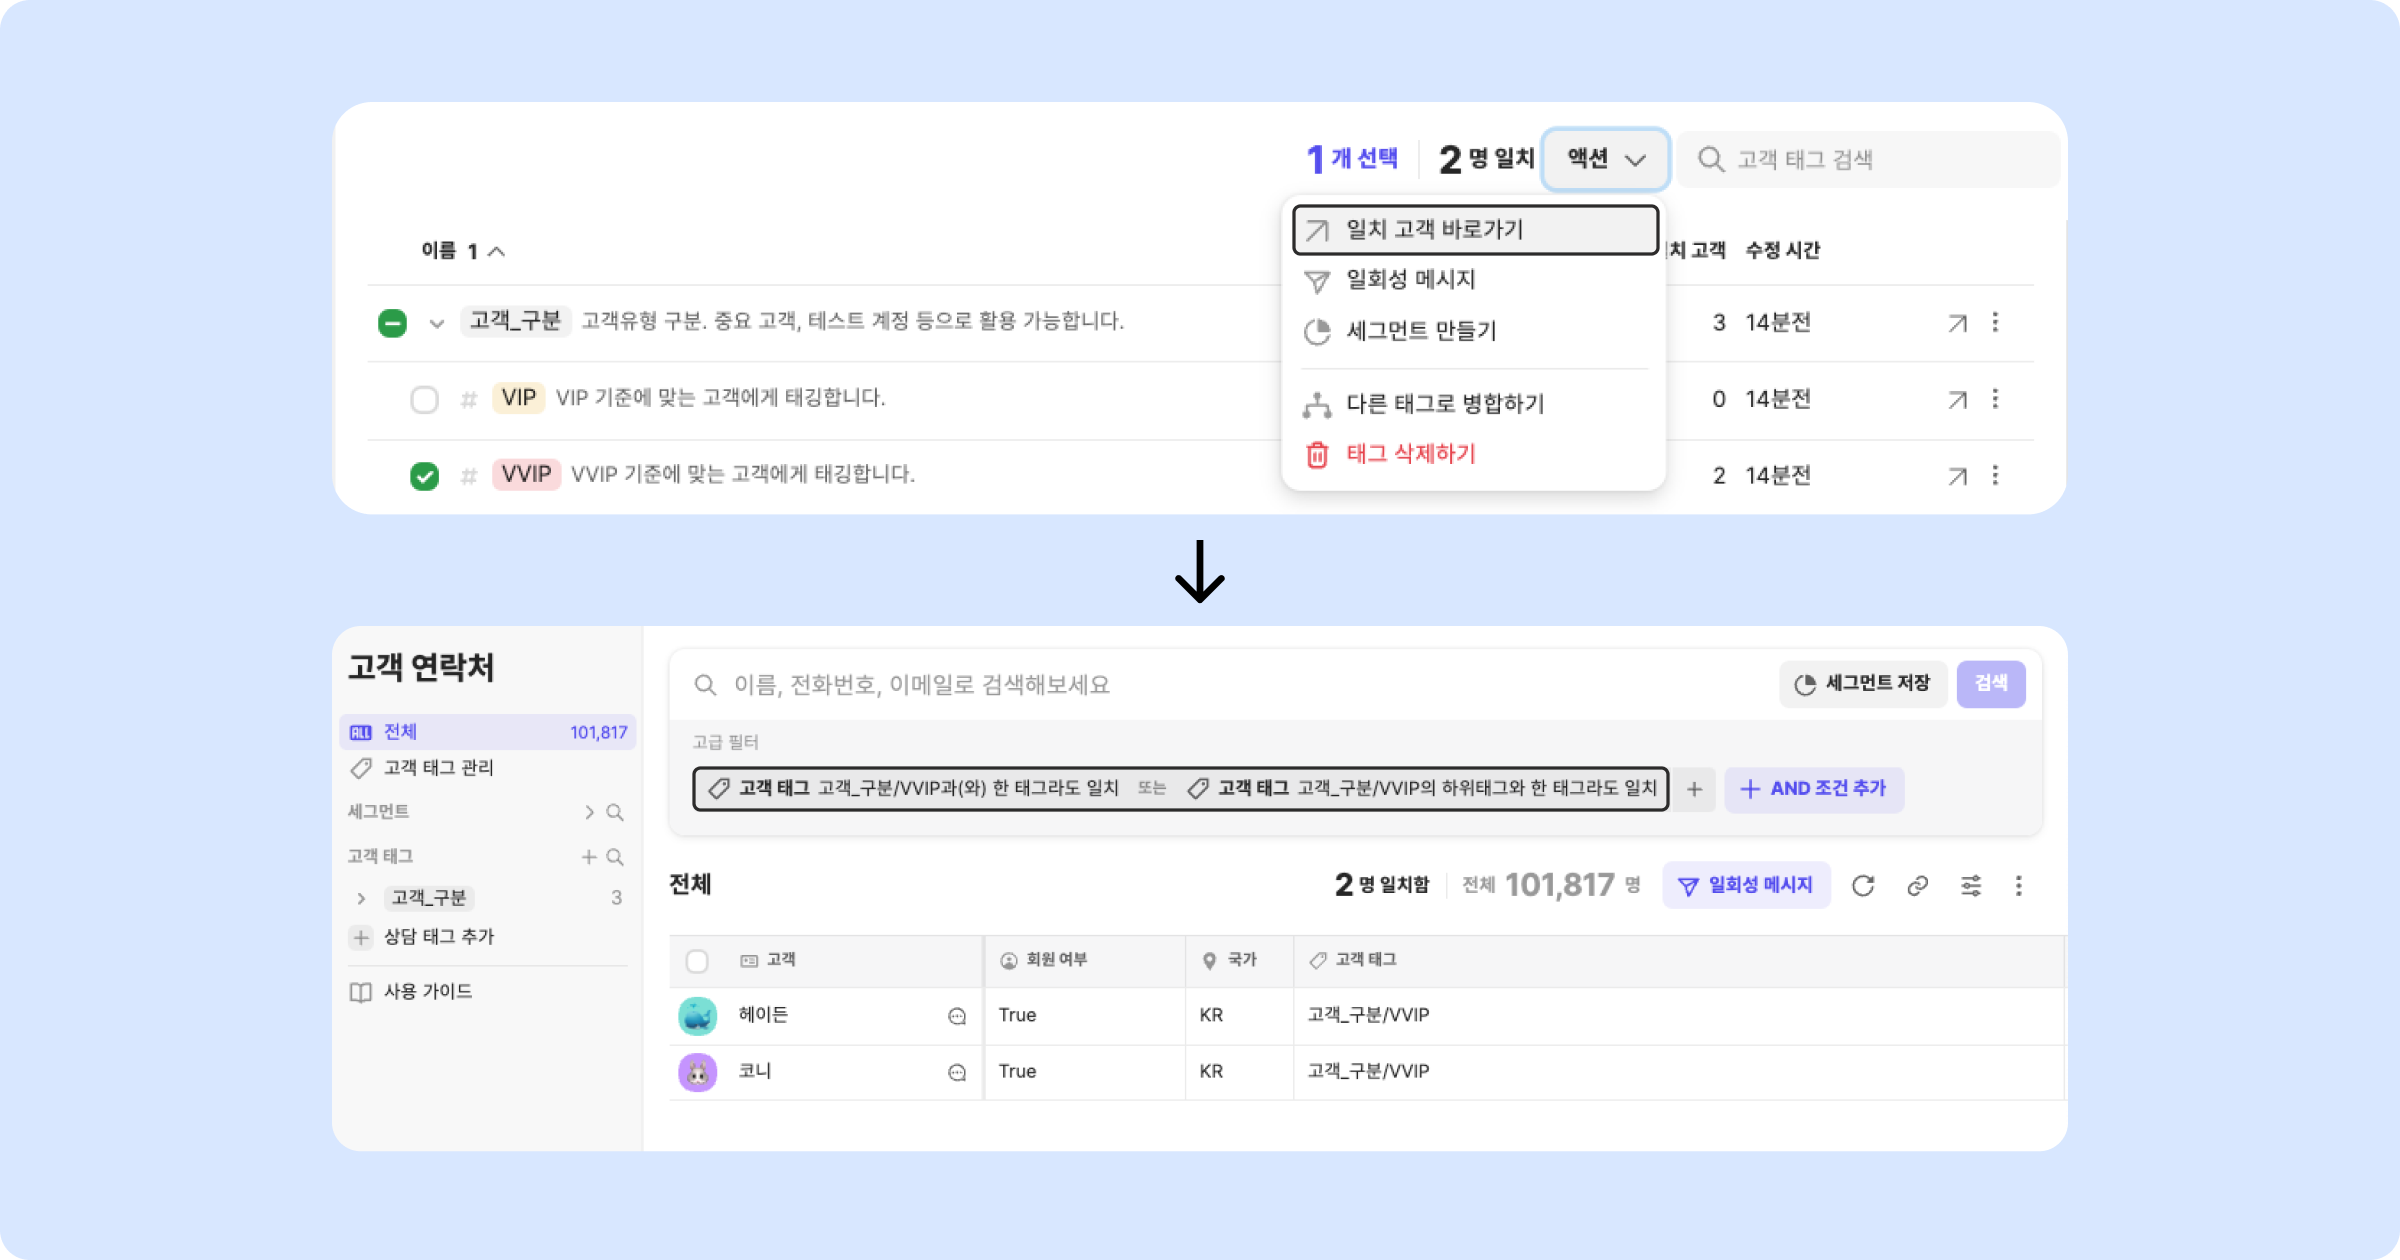Click the pink VVIP tag label
2400x1260 pixels.
click(526, 474)
